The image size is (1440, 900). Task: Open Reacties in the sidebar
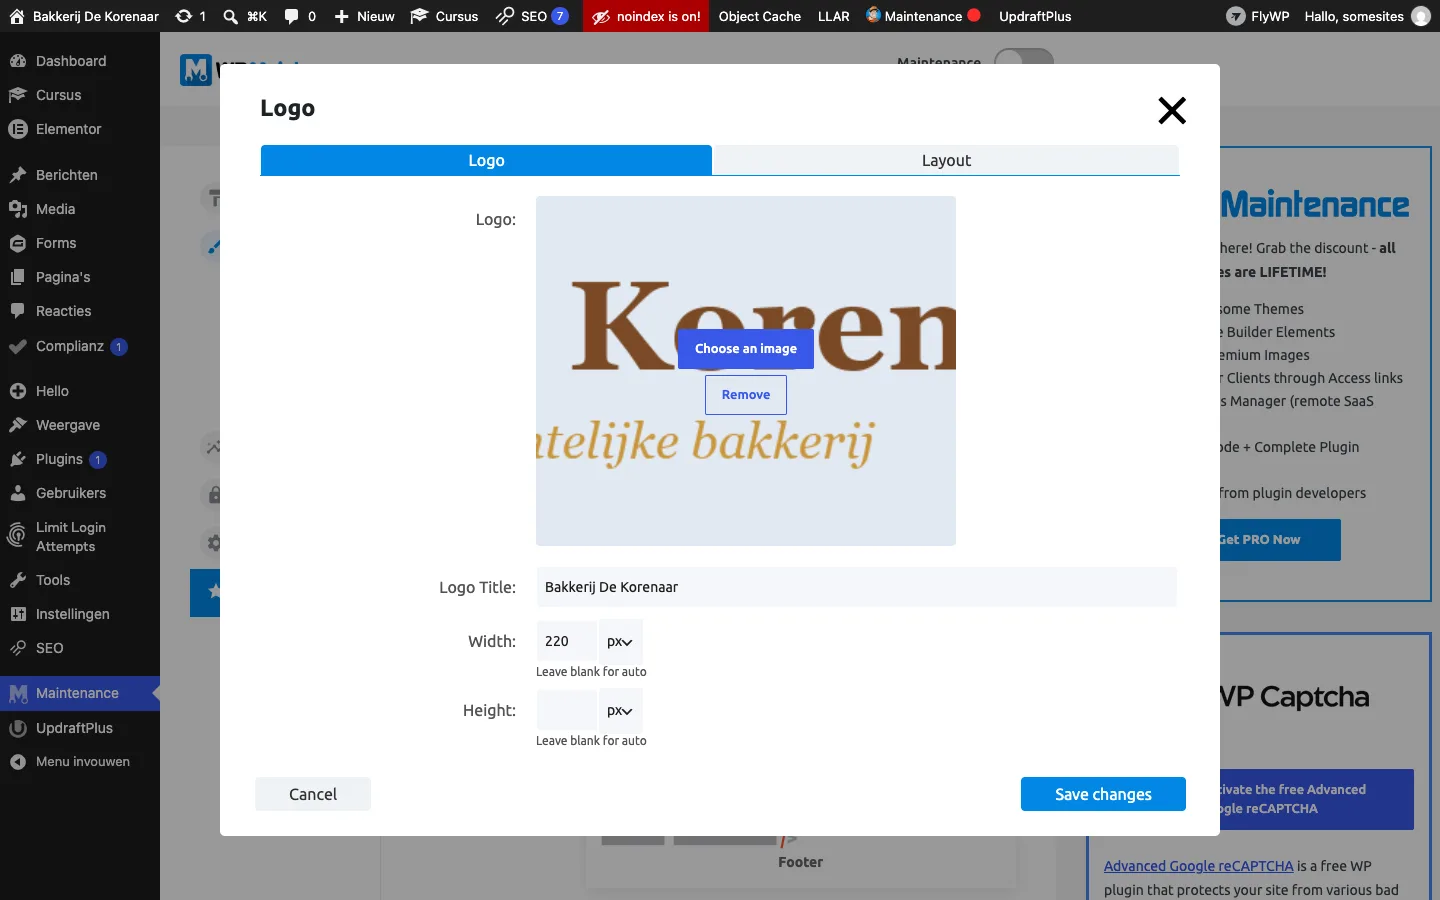tap(80, 311)
